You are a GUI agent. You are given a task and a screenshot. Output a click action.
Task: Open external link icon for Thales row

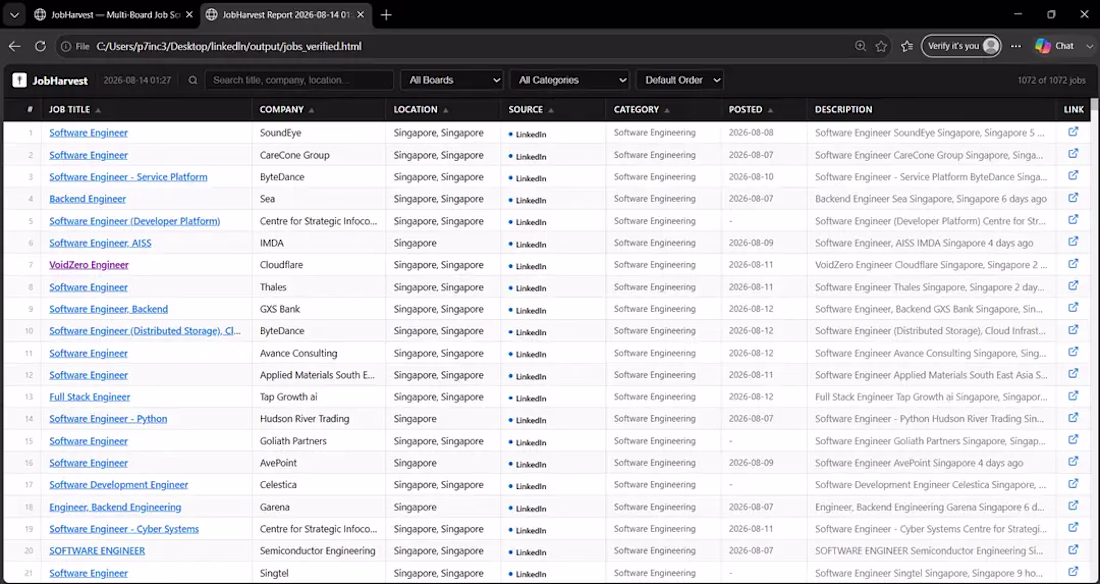coord(1073,286)
